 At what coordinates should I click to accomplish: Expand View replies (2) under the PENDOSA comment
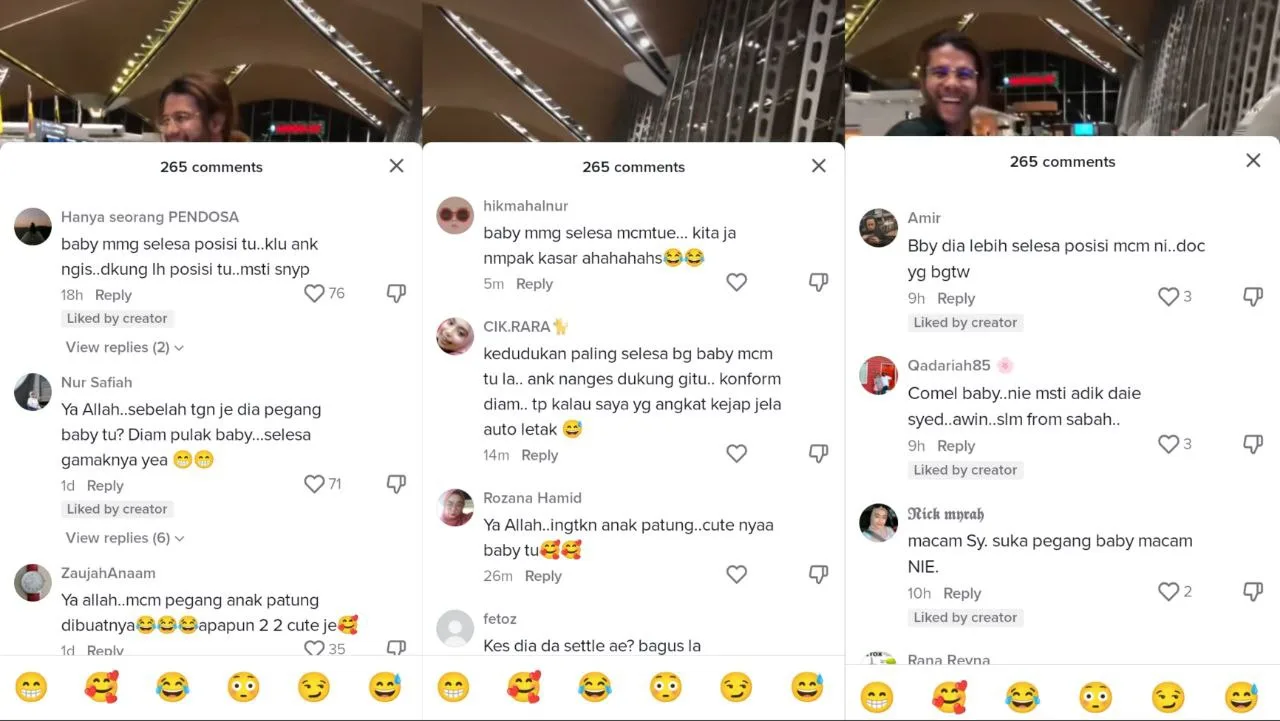(x=125, y=347)
